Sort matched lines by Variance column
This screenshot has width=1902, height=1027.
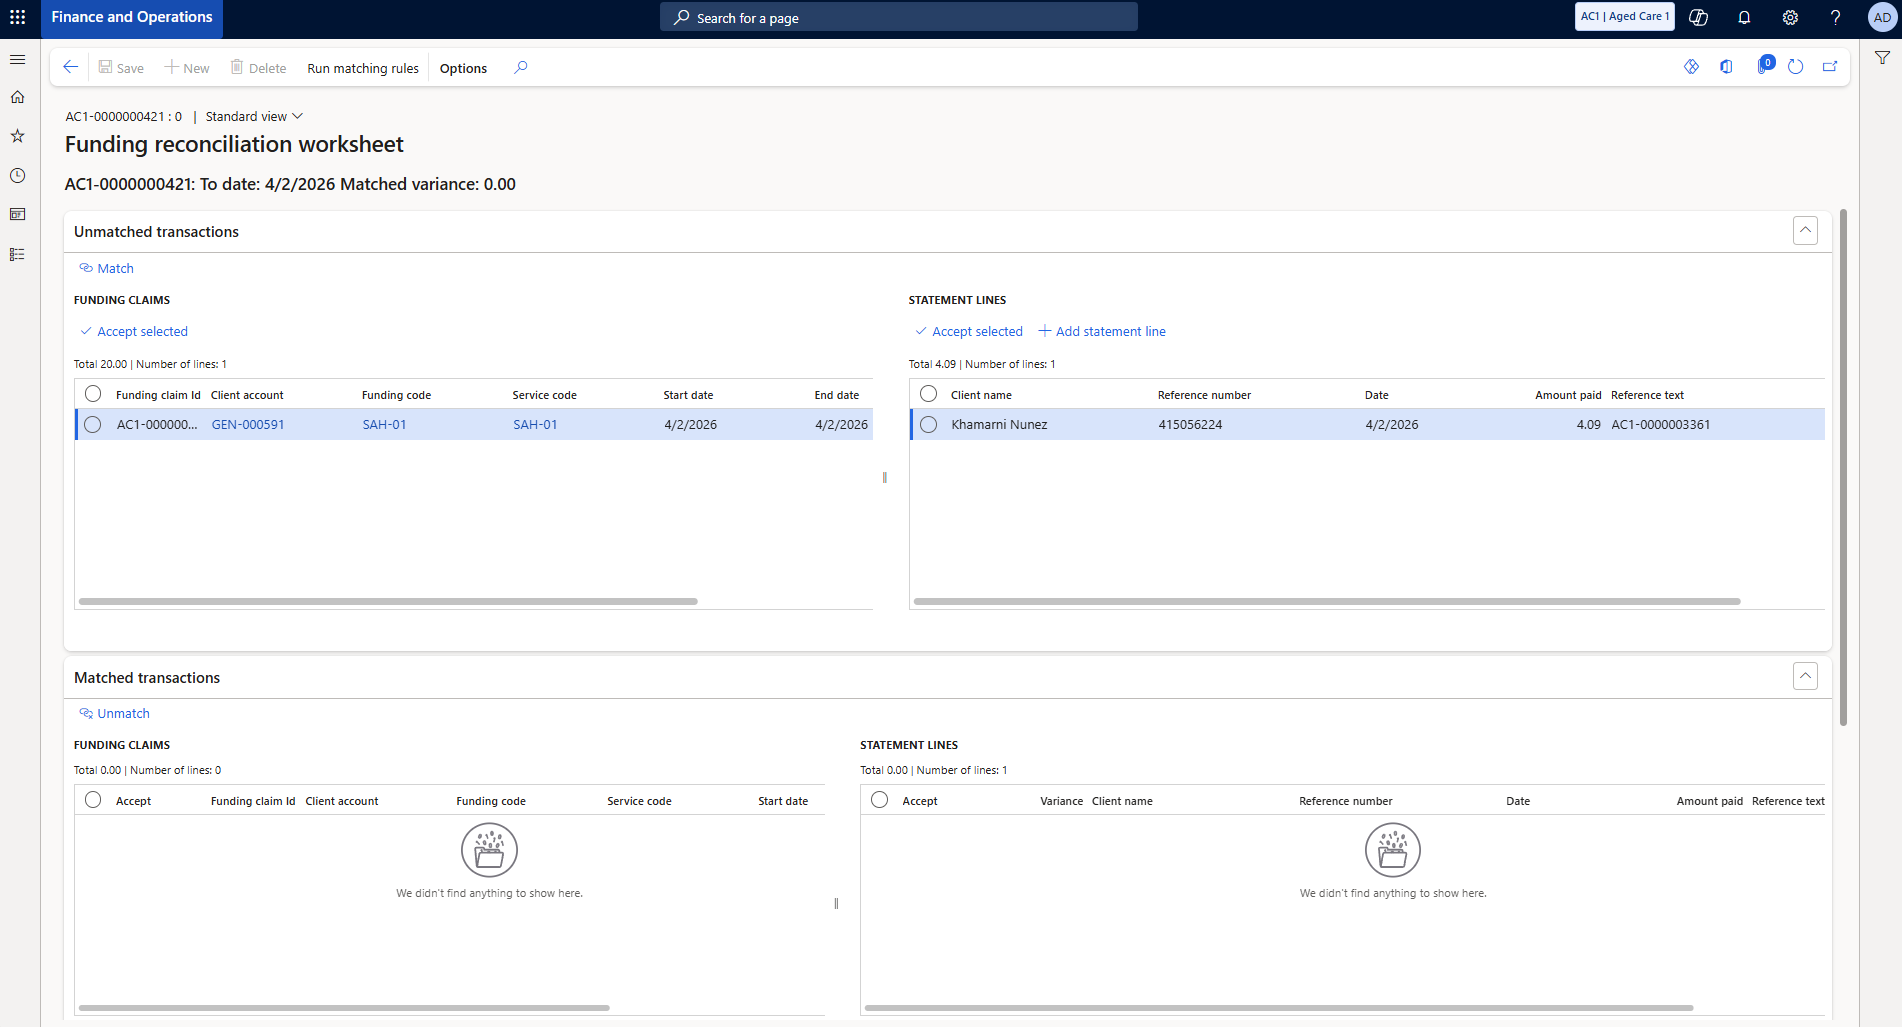1061,801
